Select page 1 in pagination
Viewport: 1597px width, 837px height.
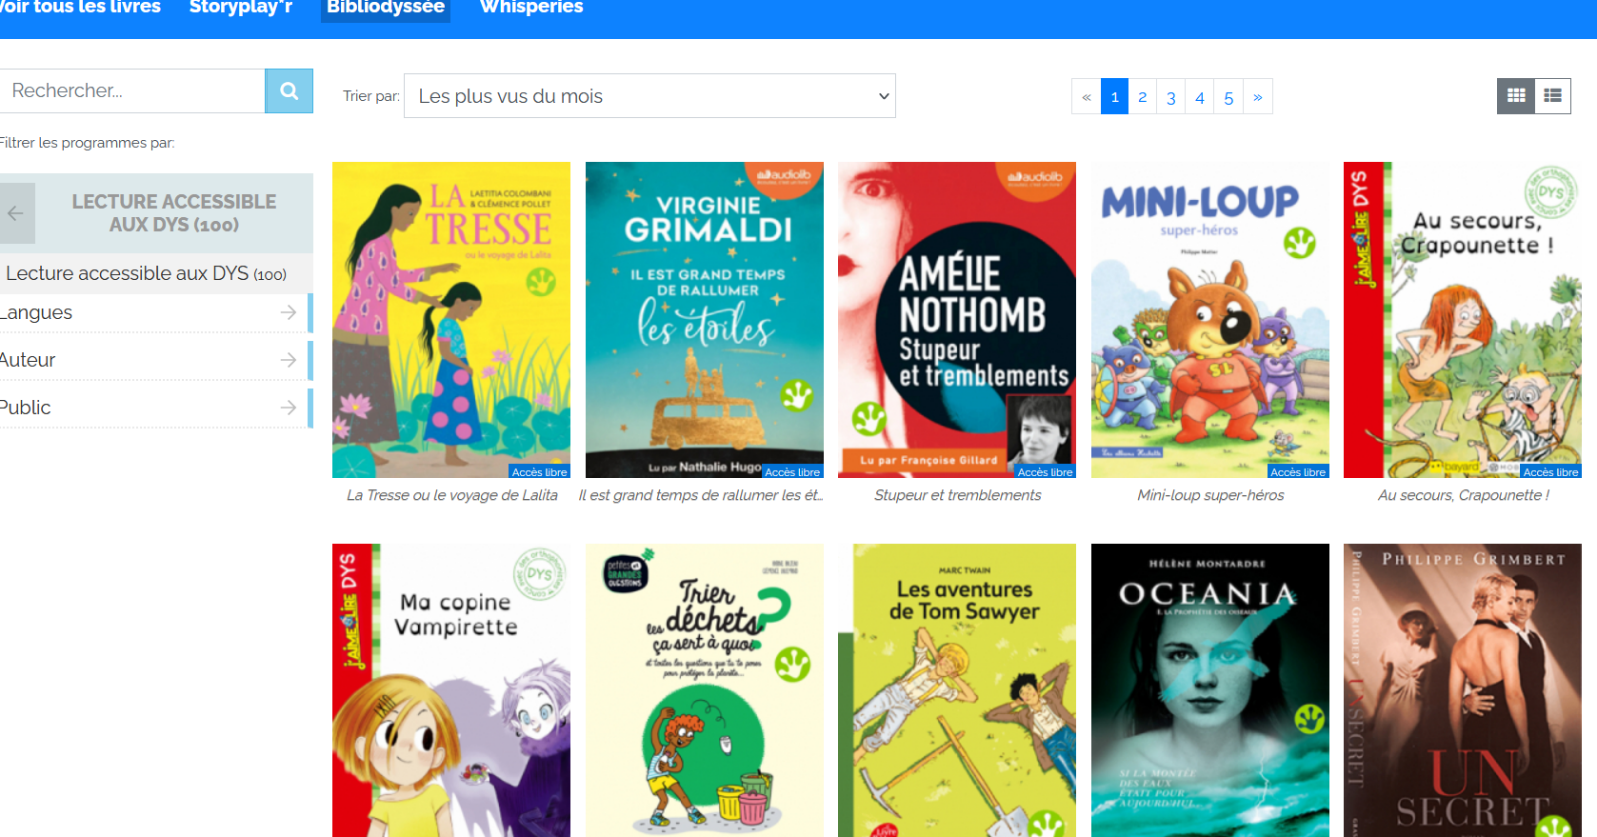(x=1115, y=97)
